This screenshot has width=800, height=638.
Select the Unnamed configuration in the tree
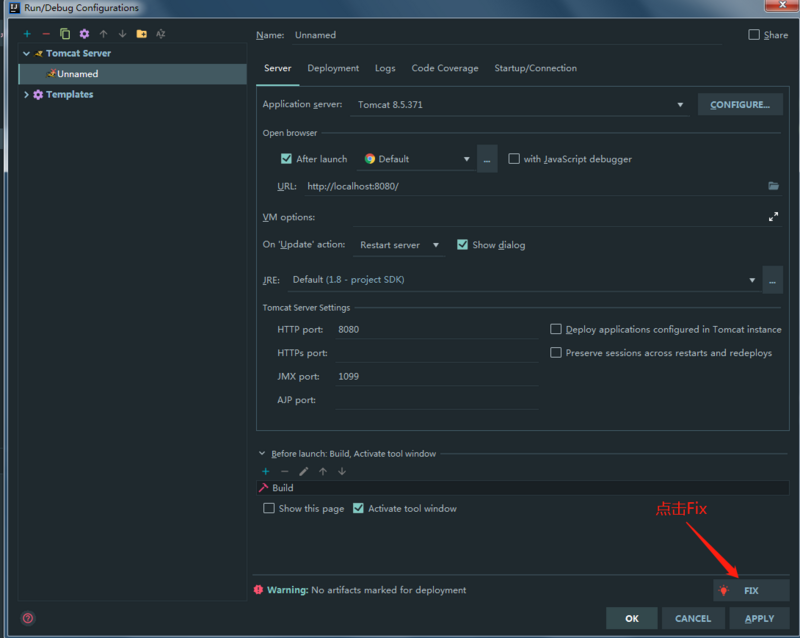(133, 74)
